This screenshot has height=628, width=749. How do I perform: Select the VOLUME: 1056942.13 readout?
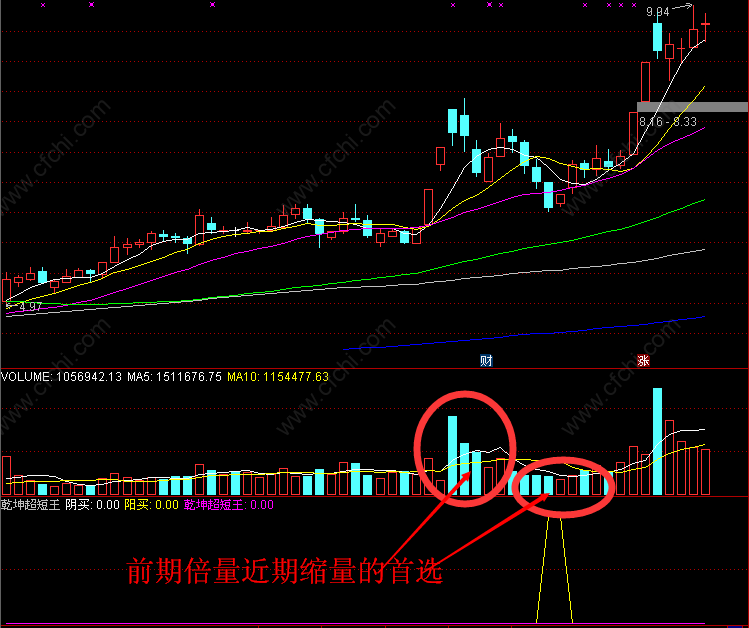(61, 377)
